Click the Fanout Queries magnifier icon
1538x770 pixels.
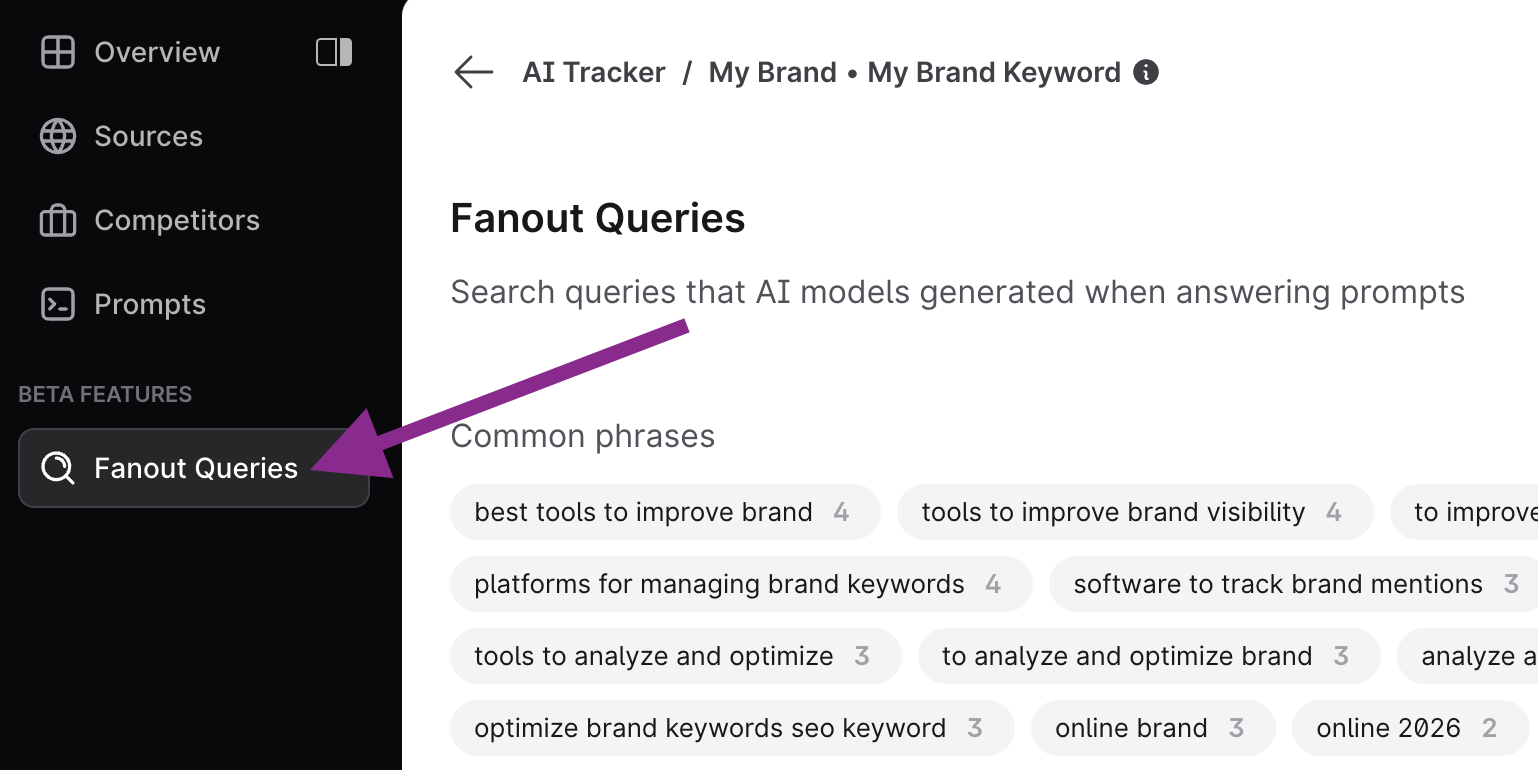[57, 468]
